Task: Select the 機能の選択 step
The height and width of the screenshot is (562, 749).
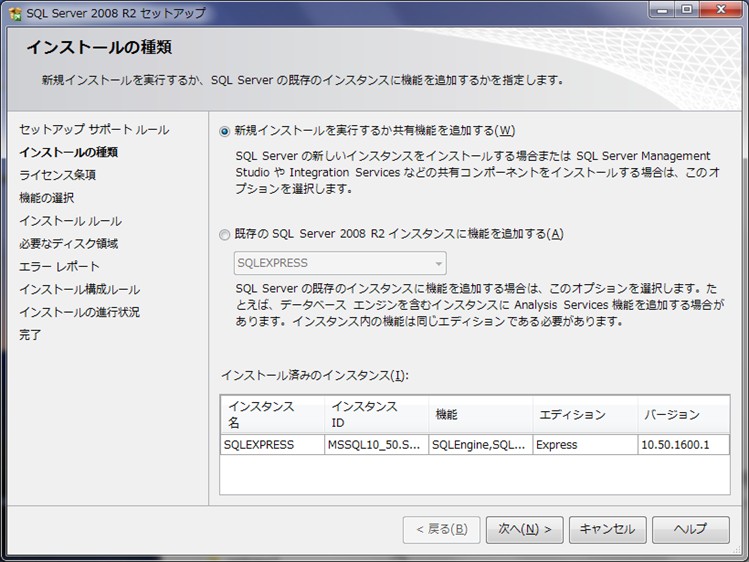Action: (46, 198)
